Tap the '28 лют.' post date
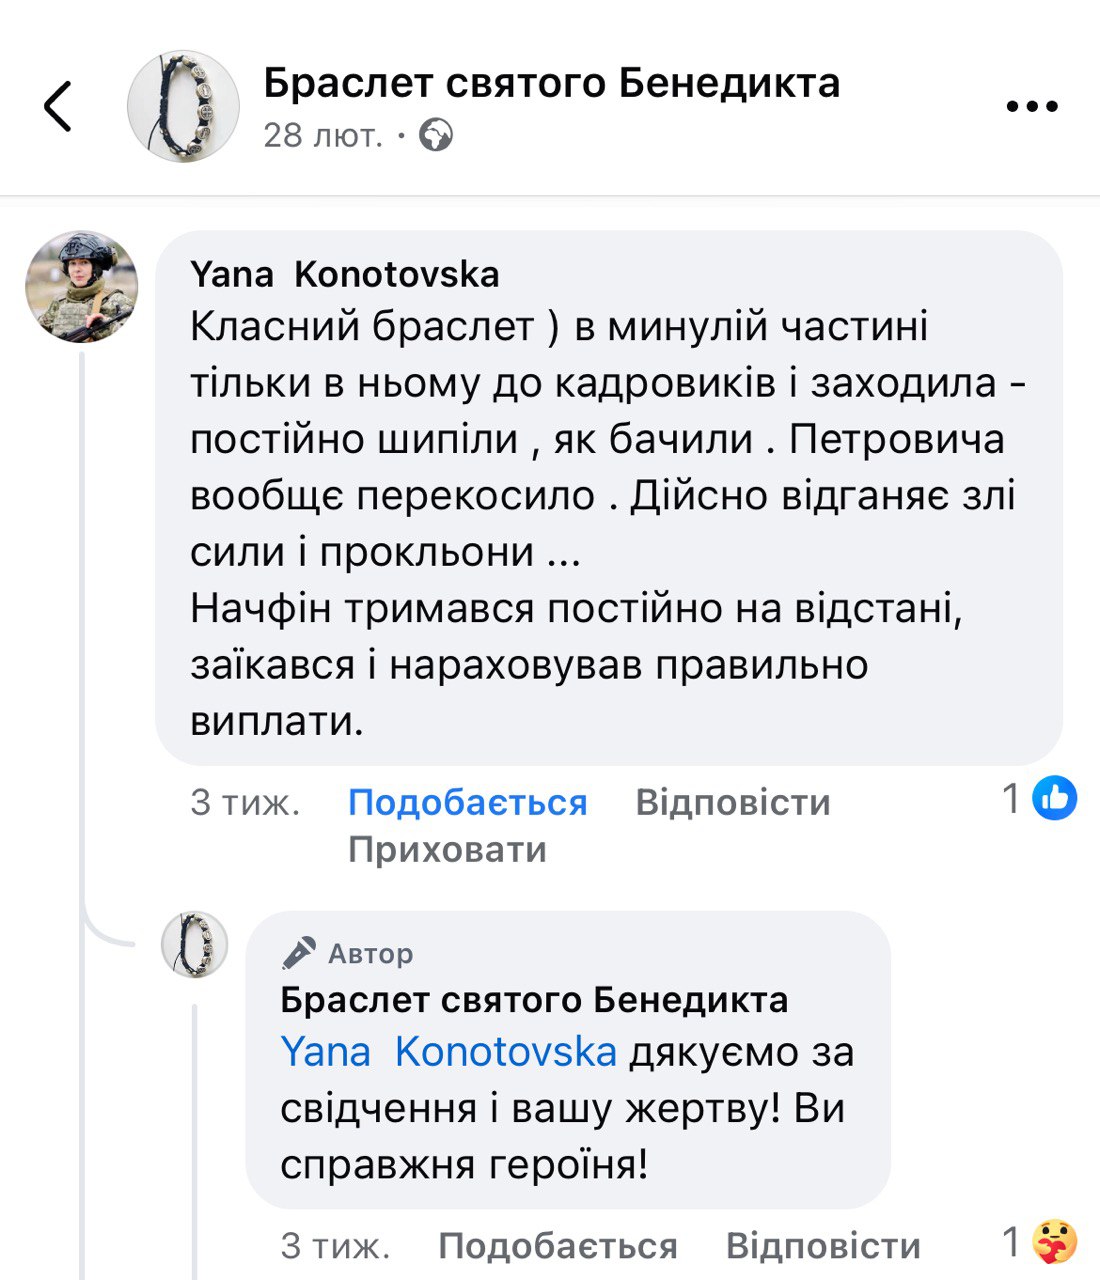The image size is (1100, 1280). pyautogui.click(x=323, y=135)
